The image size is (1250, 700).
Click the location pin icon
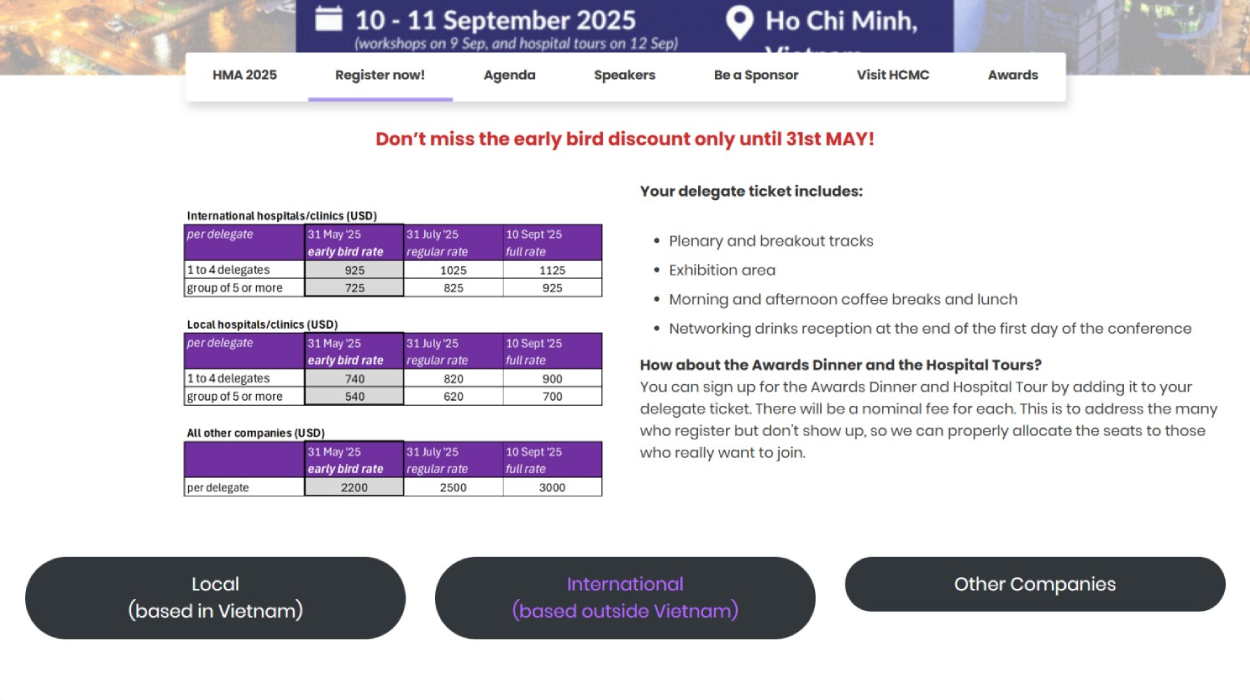click(x=739, y=22)
